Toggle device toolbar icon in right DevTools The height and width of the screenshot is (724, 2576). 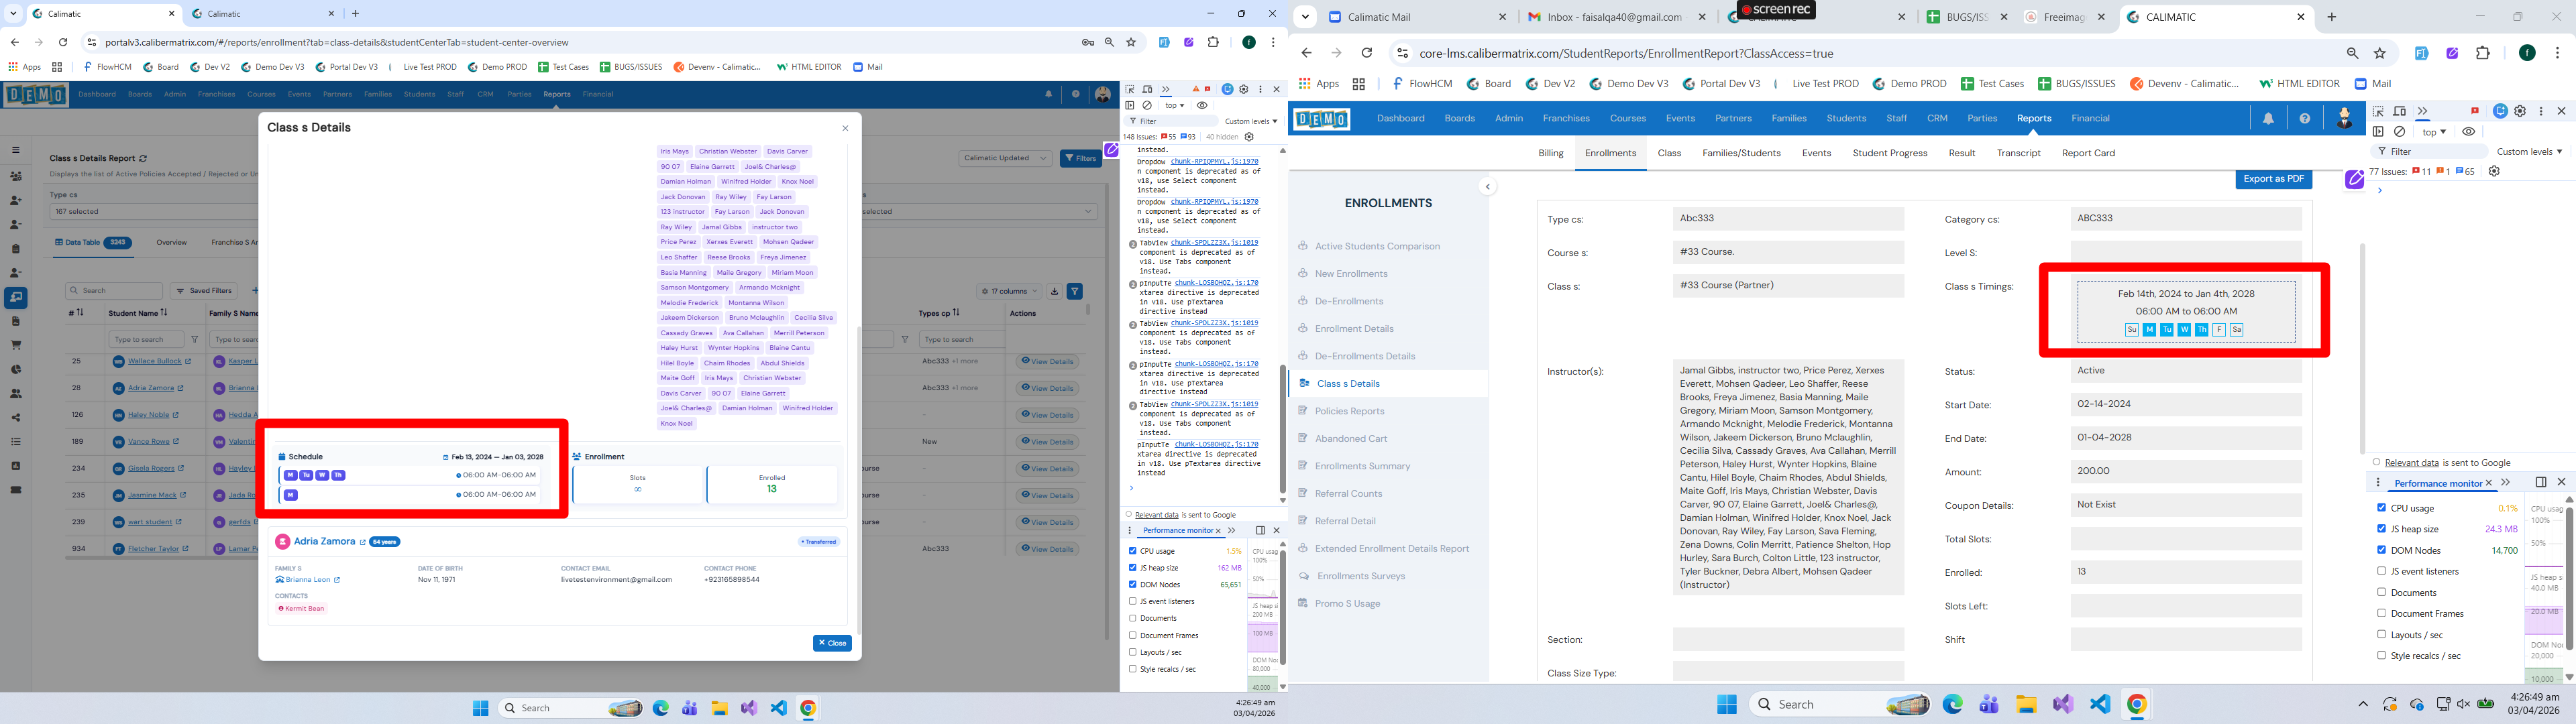pyautogui.click(x=2399, y=111)
